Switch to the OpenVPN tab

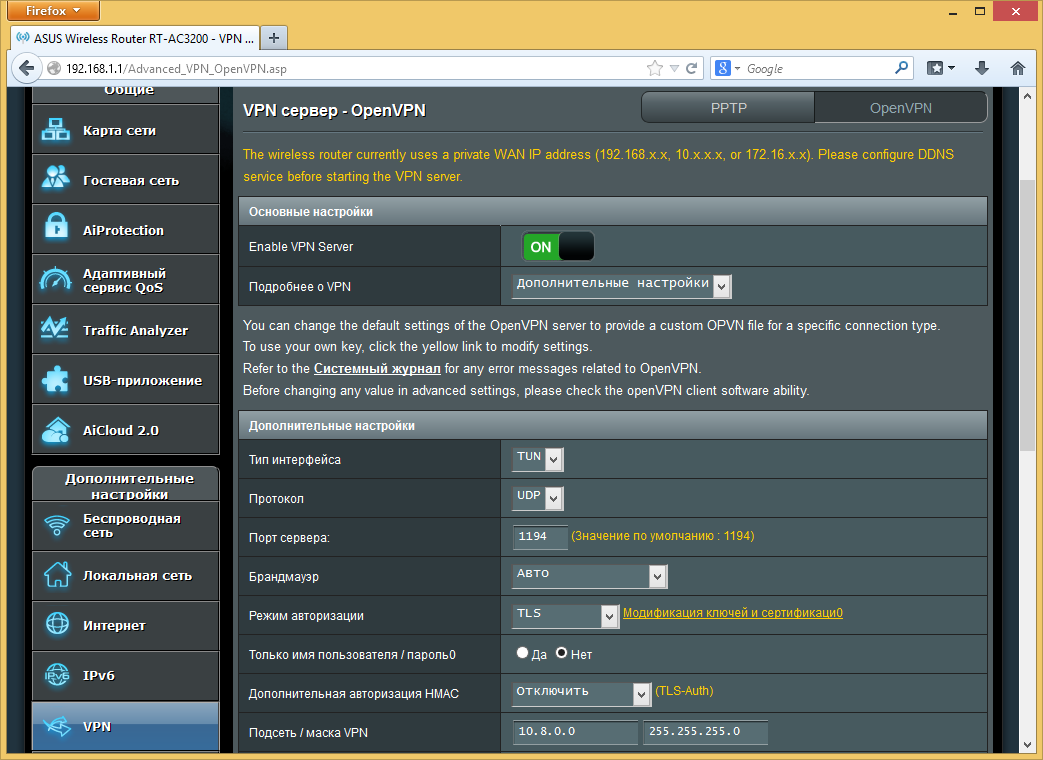[901, 108]
